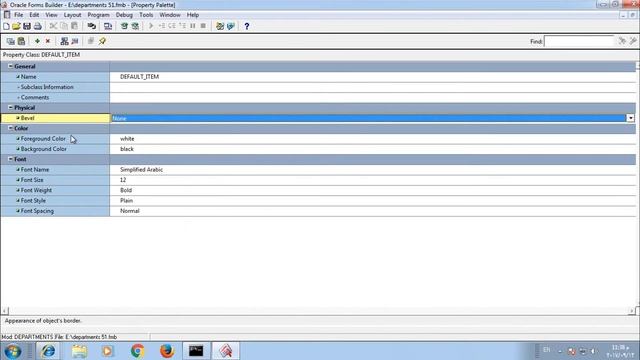640x360 pixels.
Task: Launch Internet Explorer from taskbar
Action: click(48, 351)
